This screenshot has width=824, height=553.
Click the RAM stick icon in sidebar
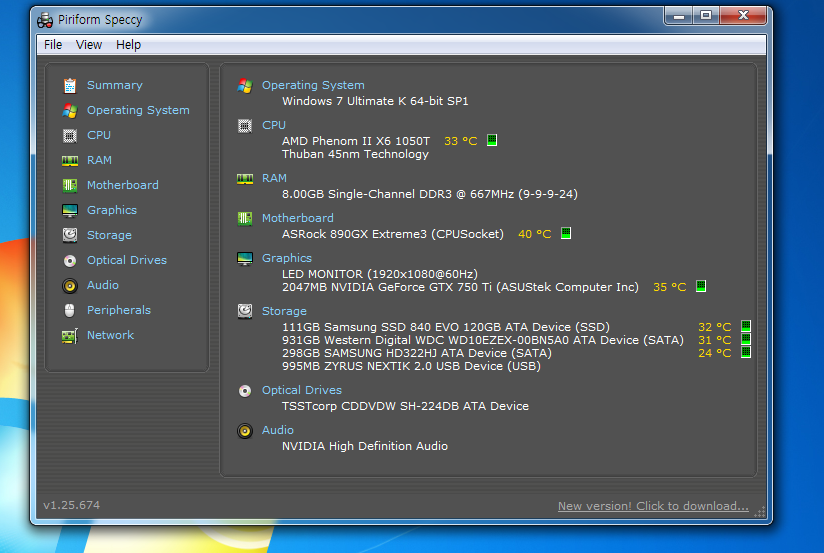point(70,160)
